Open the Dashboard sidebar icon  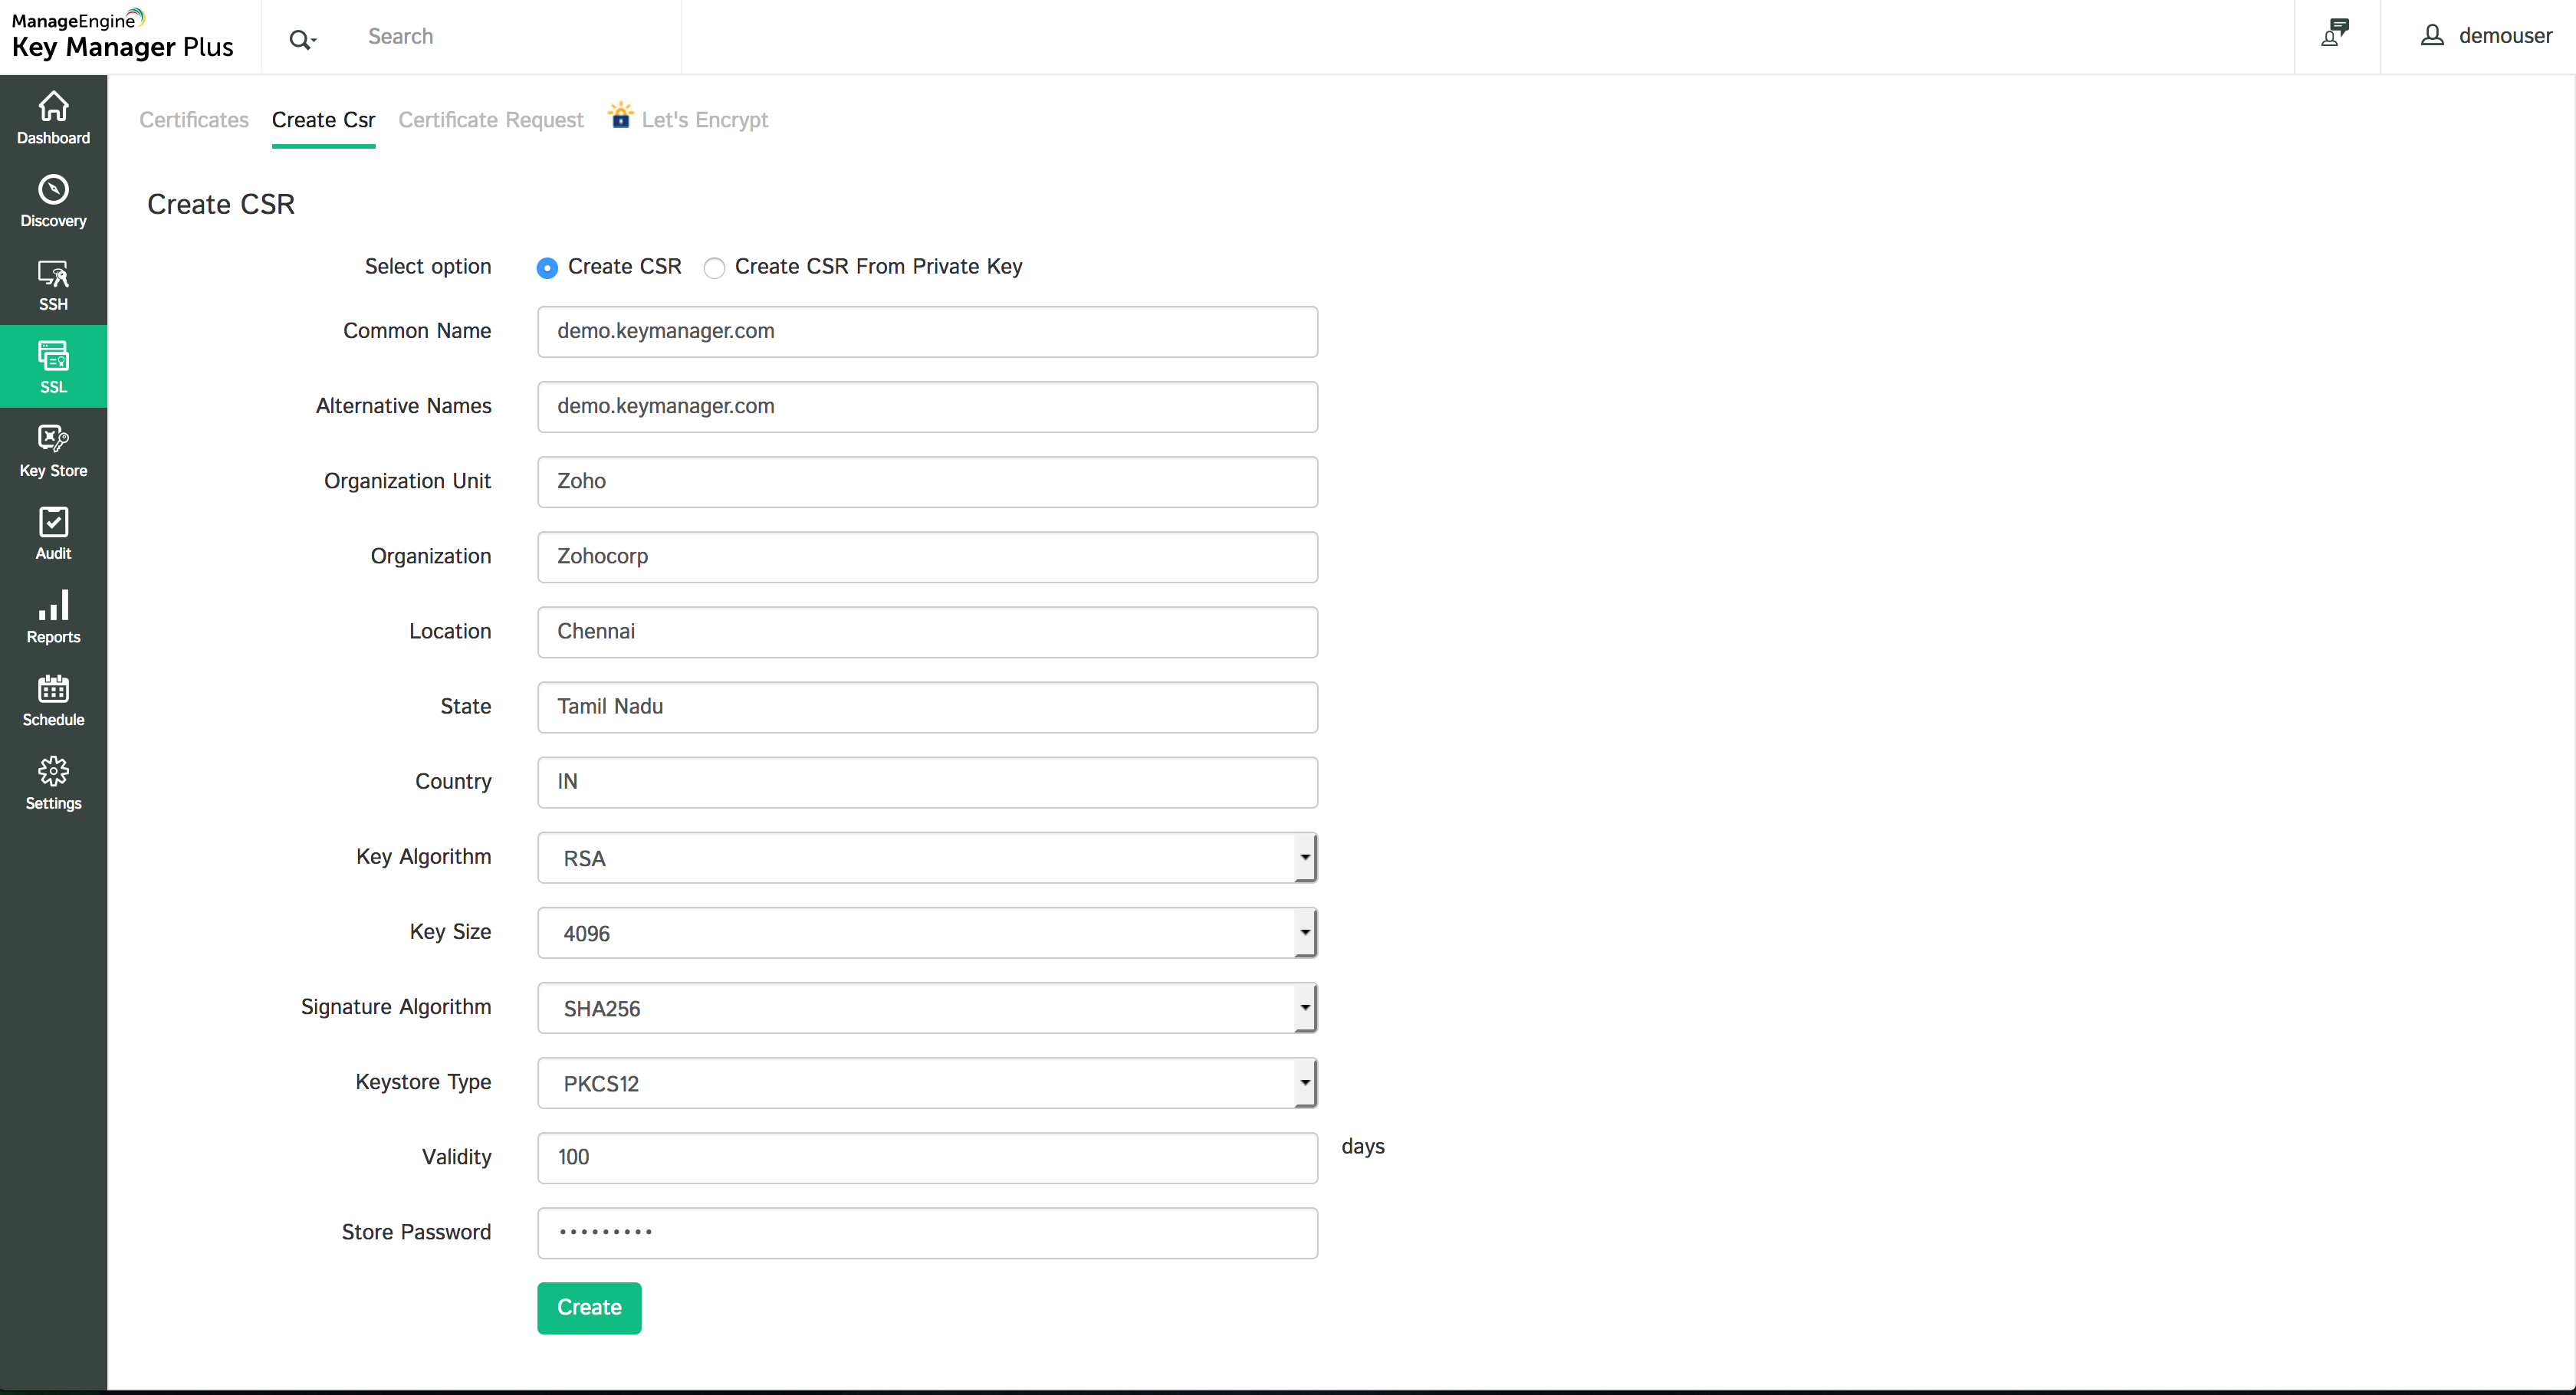point(53,117)
